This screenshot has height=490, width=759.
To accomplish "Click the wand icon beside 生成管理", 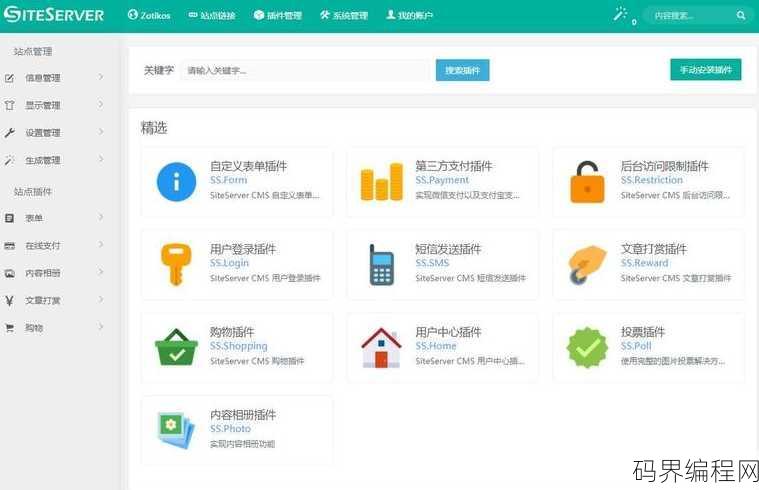I will (x=9, y=160).
